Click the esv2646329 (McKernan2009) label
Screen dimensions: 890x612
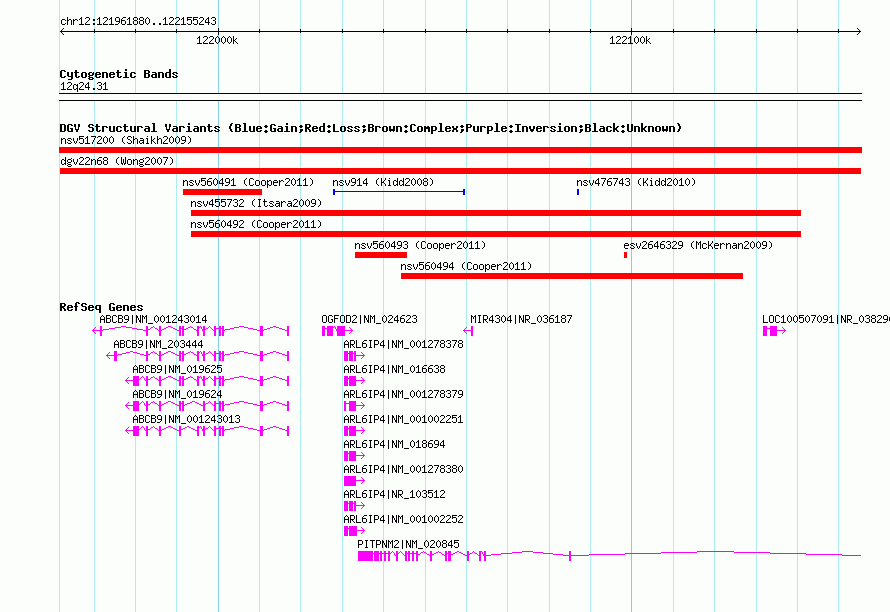(698, 245)
